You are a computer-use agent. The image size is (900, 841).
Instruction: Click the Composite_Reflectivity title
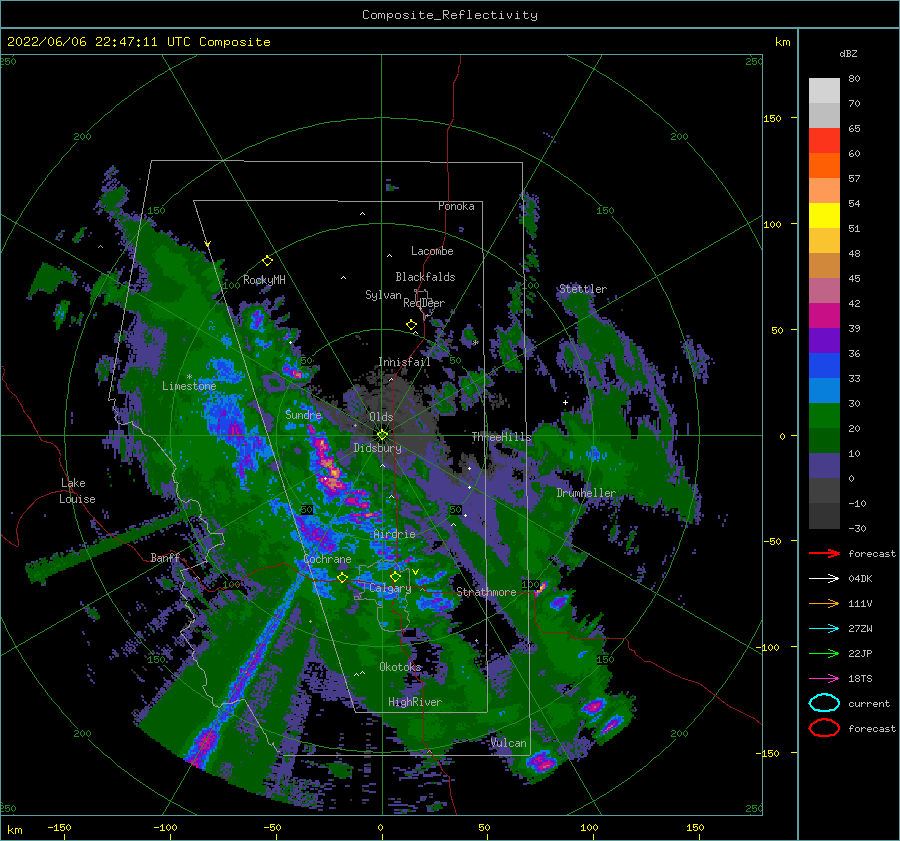450,15
